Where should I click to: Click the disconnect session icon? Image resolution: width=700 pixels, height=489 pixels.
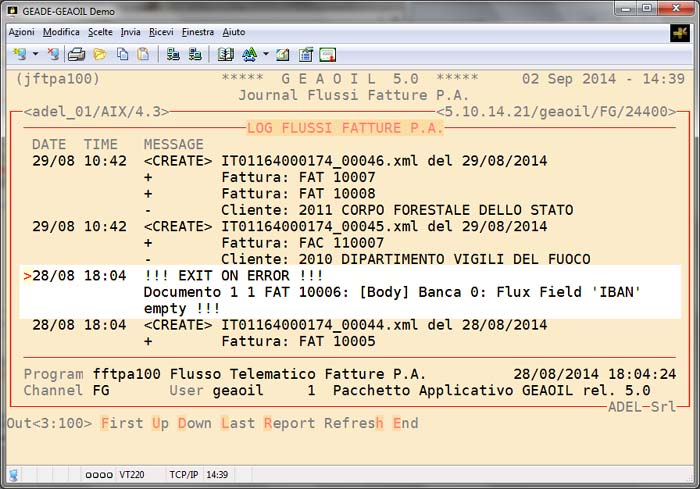click(x=53, y=54)
